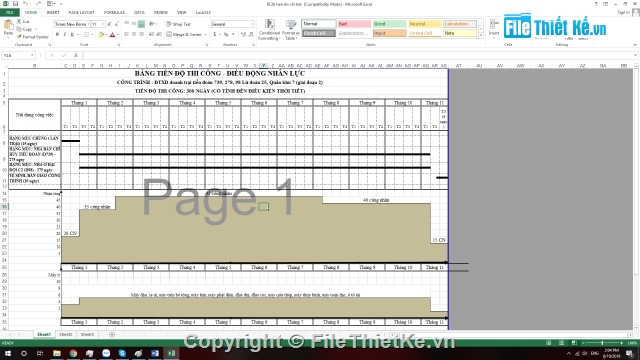Apply the Good cell style
Viewport: 640px width, 360px height.
389,24
